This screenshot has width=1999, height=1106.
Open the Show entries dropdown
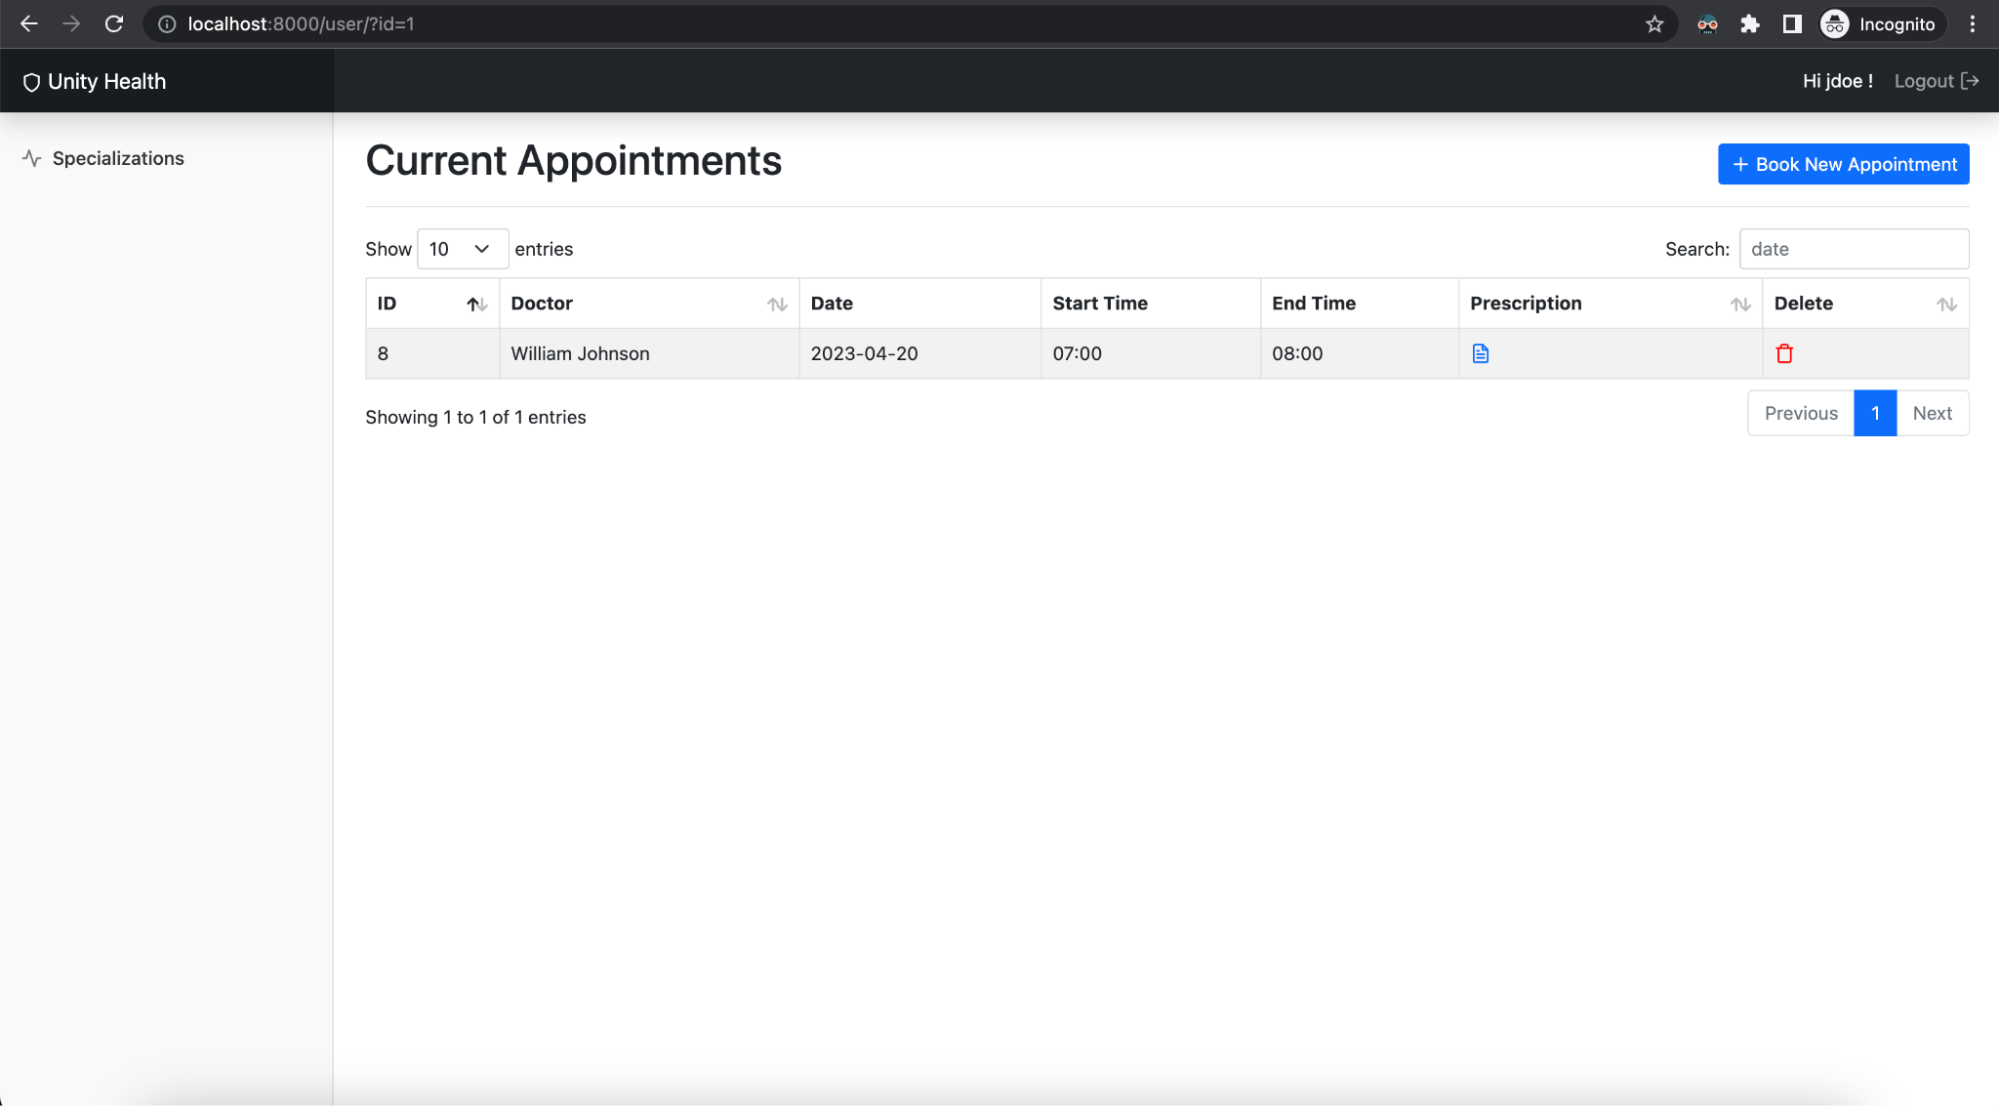pos(461,249)
